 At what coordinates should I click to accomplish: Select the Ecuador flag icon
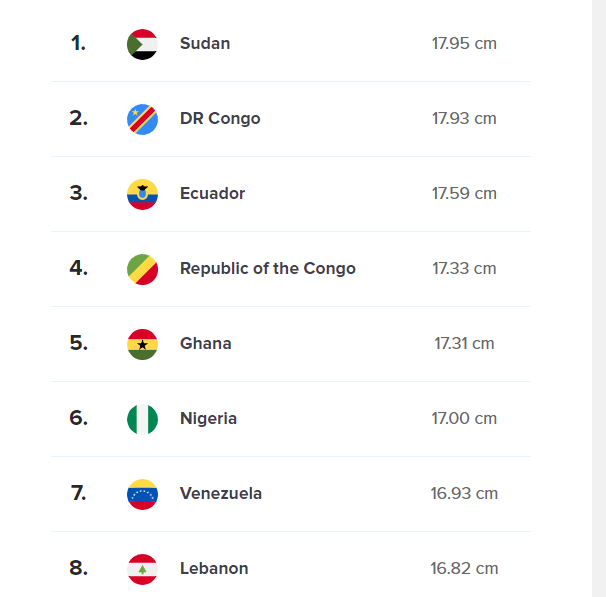[x=142, y=194]
